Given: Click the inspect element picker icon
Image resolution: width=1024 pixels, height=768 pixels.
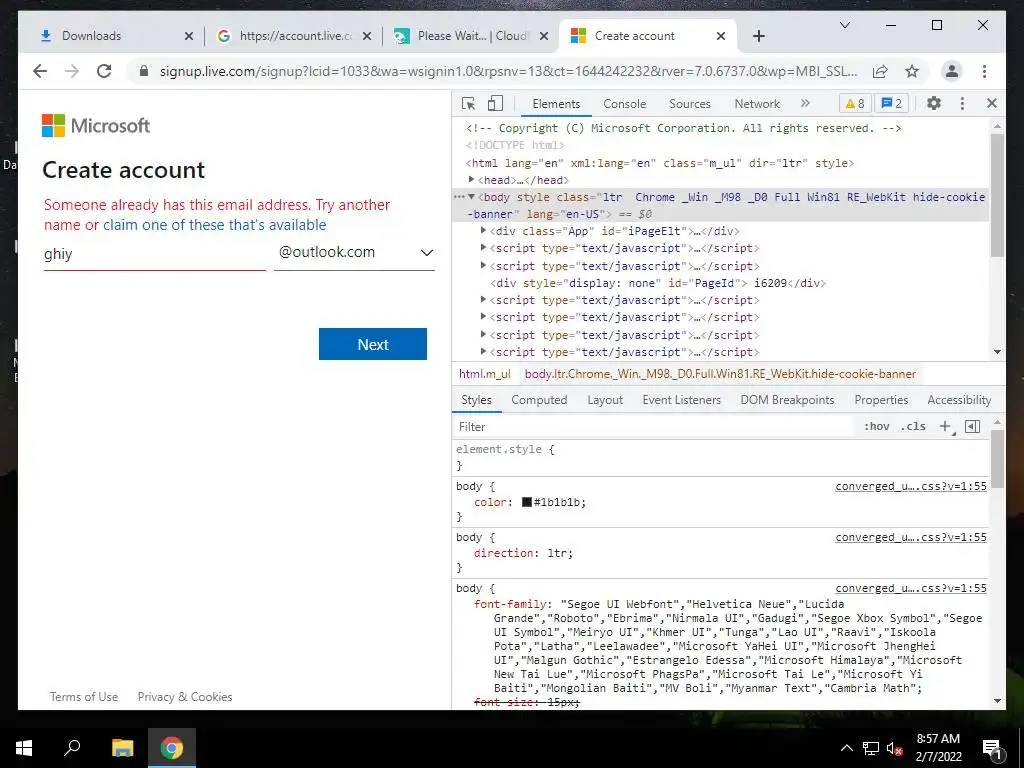Looking at the screenshot, I should click(468, 103).
